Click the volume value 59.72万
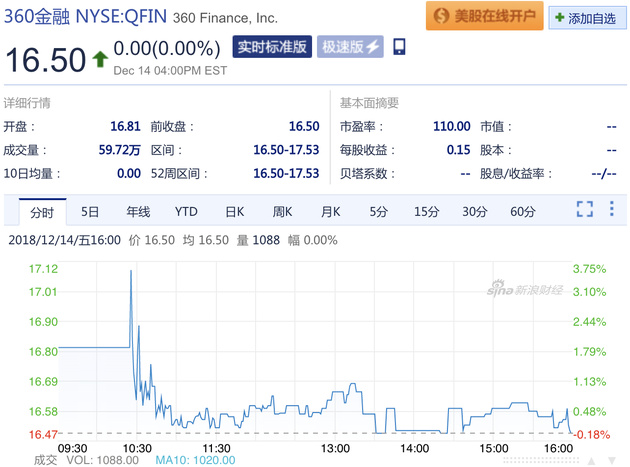 (x=120, y=150)
